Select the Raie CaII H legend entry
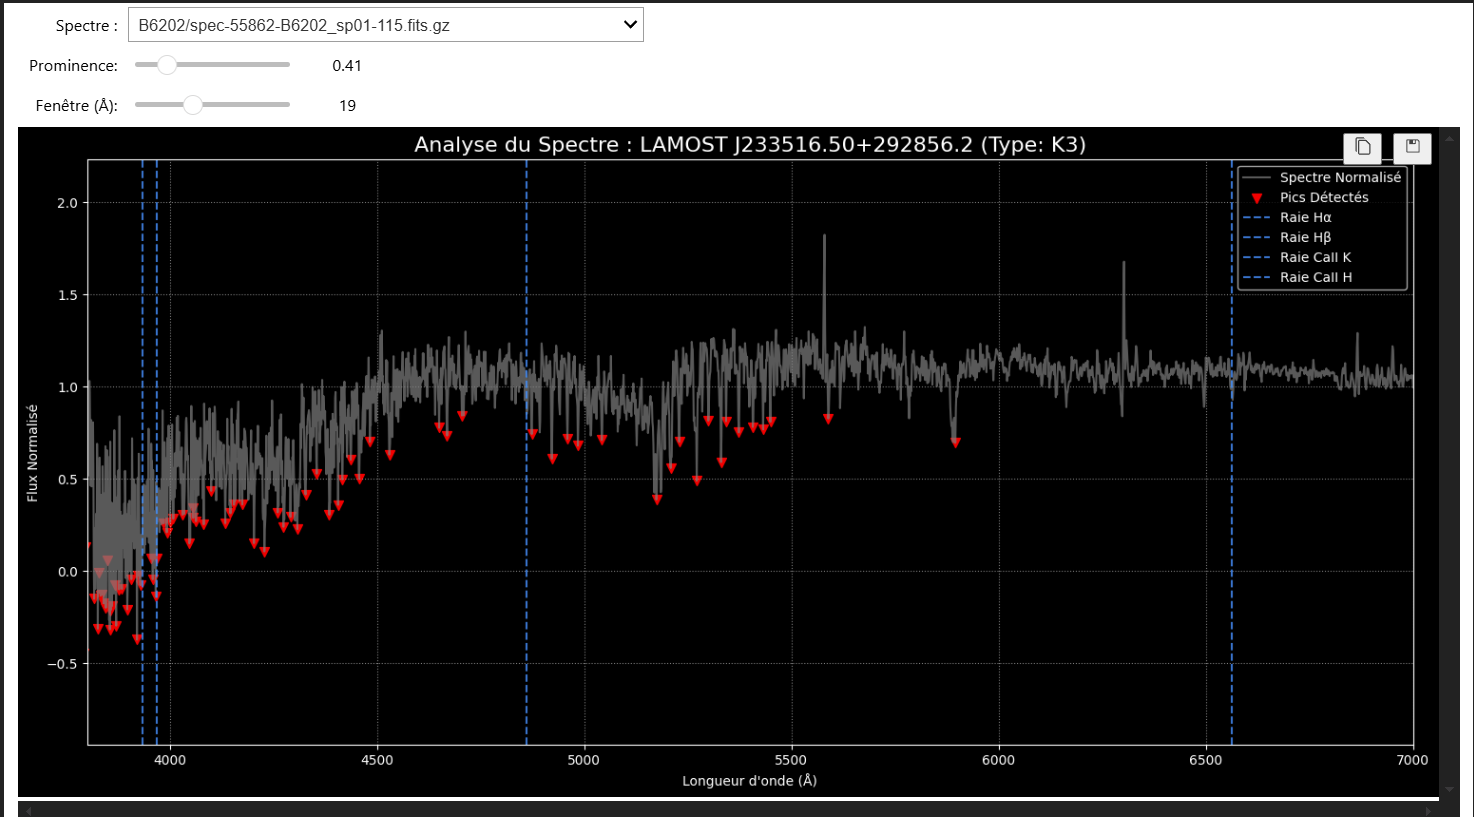The width and height of the screenshot is (1474, 817). [x=1315, y=277]
